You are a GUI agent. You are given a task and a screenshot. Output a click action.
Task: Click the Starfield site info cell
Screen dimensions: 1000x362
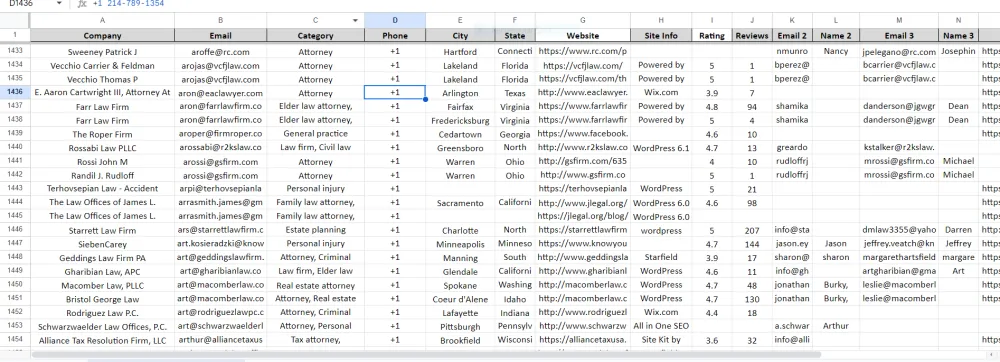pyautogui.click(x=661, y=257)
